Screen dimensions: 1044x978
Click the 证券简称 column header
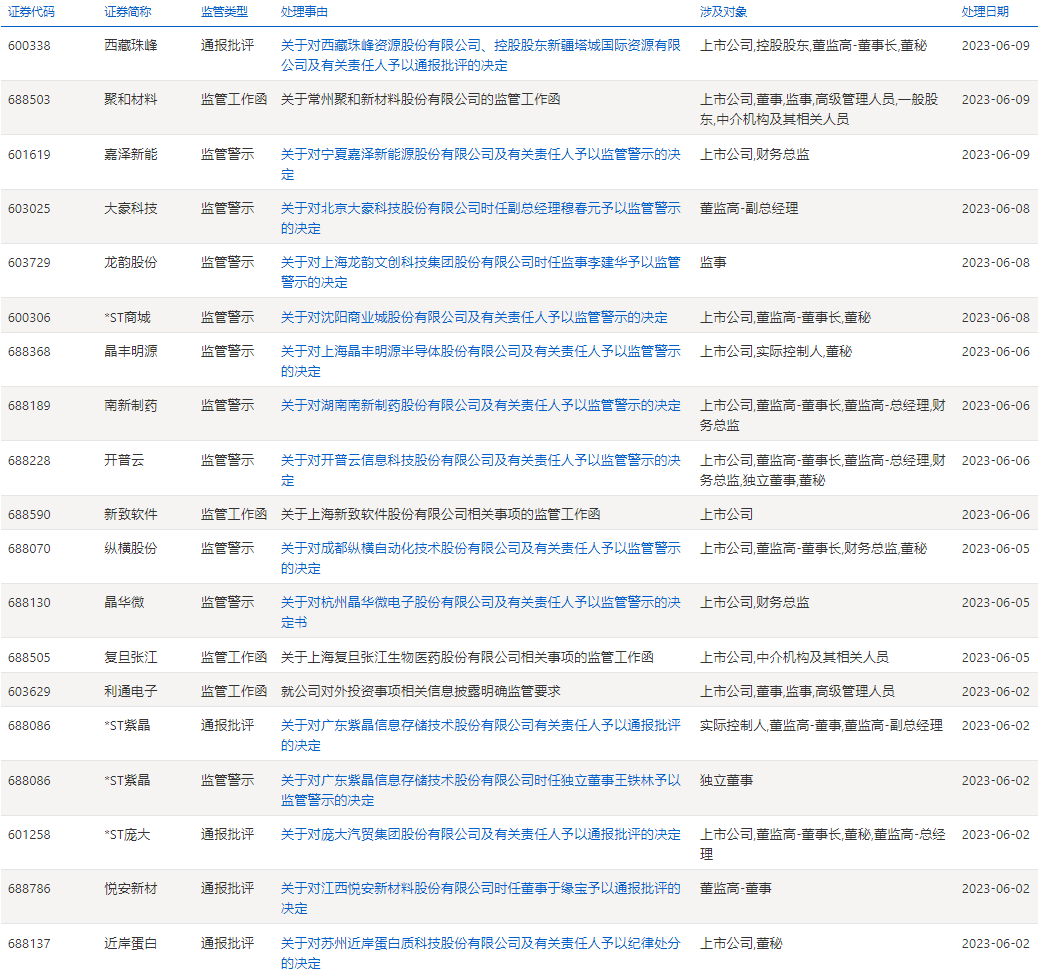coord(128,12)
